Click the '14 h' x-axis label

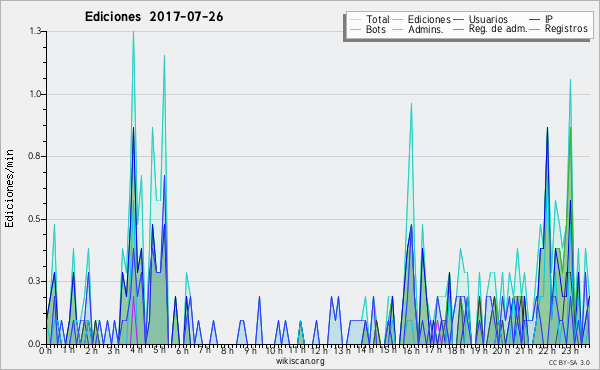coord(365,350)
